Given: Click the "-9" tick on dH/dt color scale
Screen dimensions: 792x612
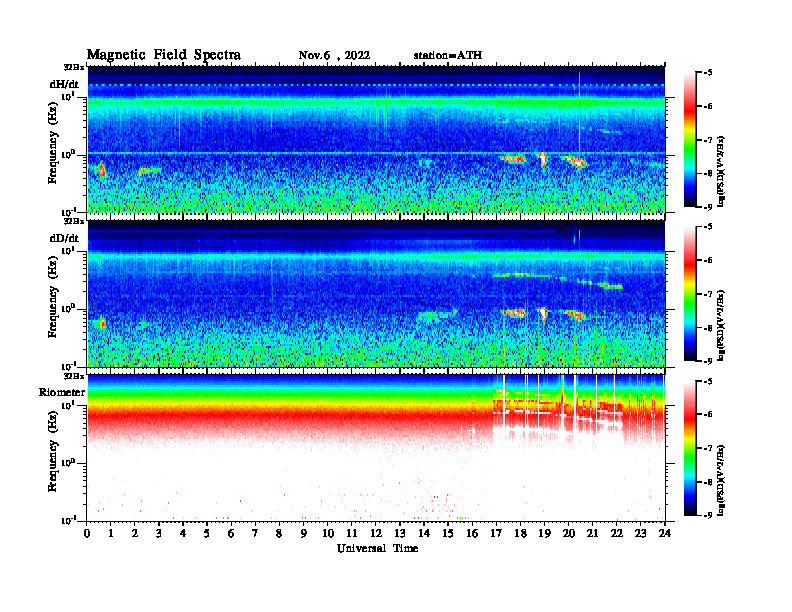Looking at the screenshot, I should coord(708,207).
